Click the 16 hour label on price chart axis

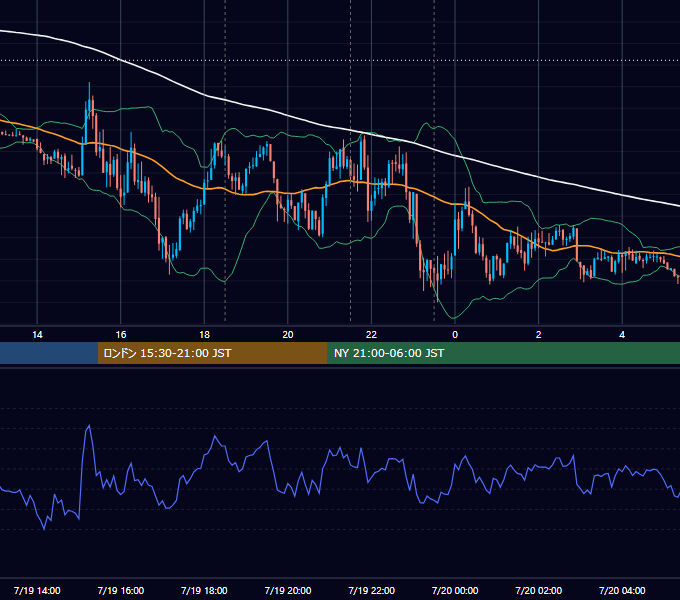tap(121, 335)
